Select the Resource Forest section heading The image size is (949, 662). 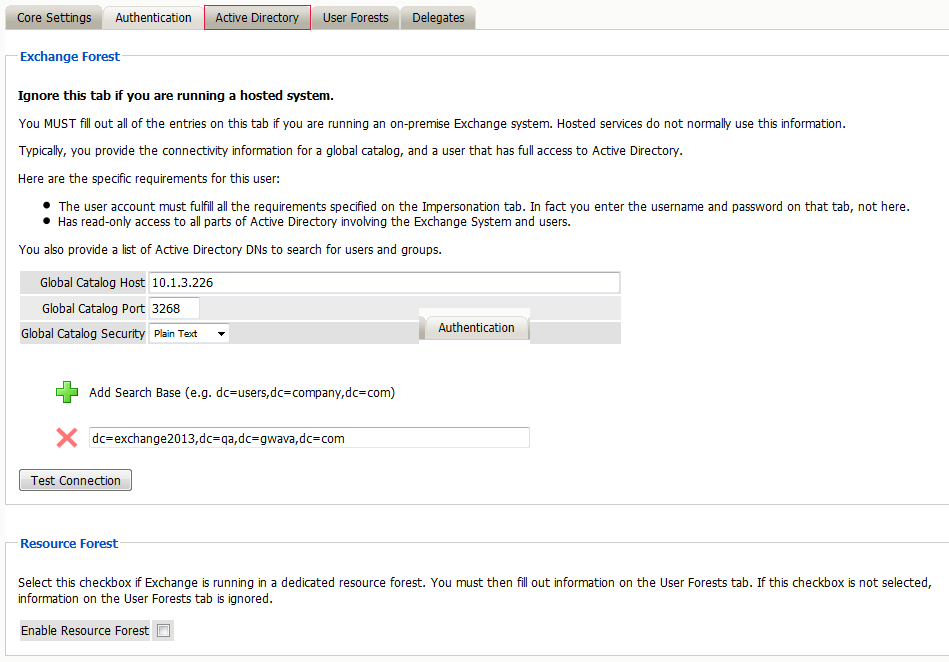69,544
